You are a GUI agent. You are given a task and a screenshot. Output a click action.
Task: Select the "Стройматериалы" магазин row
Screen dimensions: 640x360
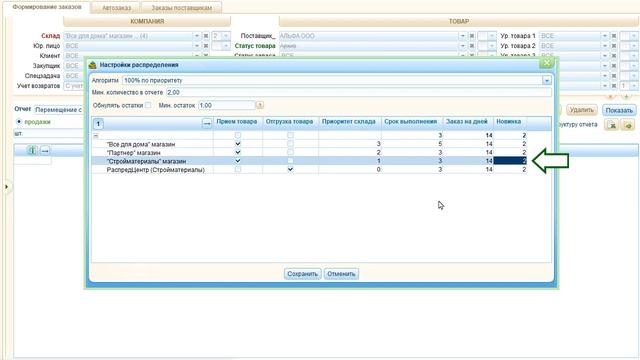point(309,161)
